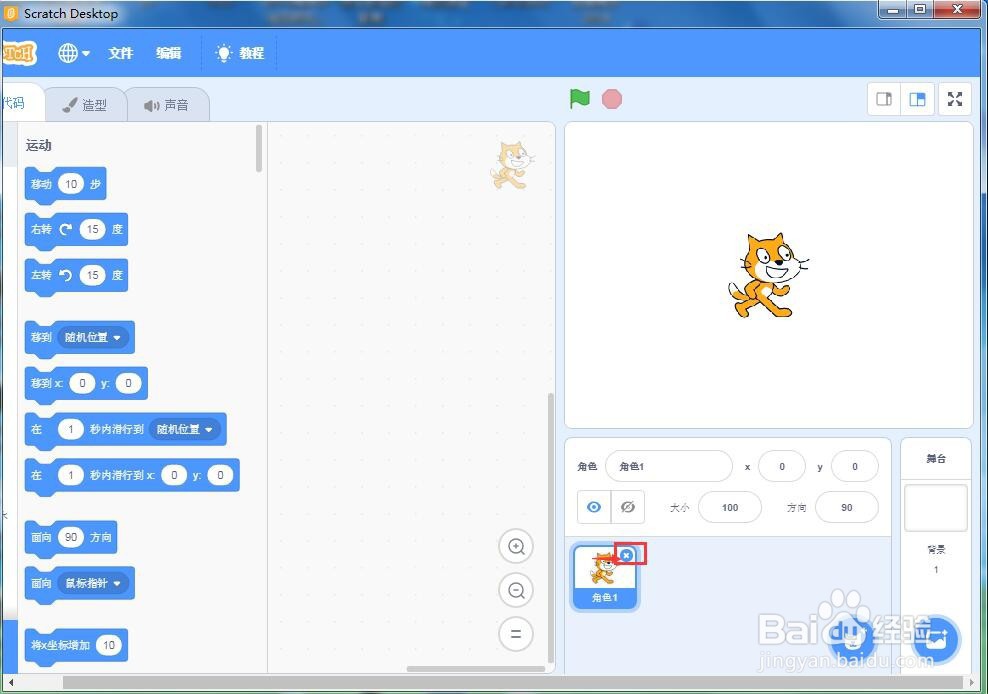Run the project with the green flag

579,99
